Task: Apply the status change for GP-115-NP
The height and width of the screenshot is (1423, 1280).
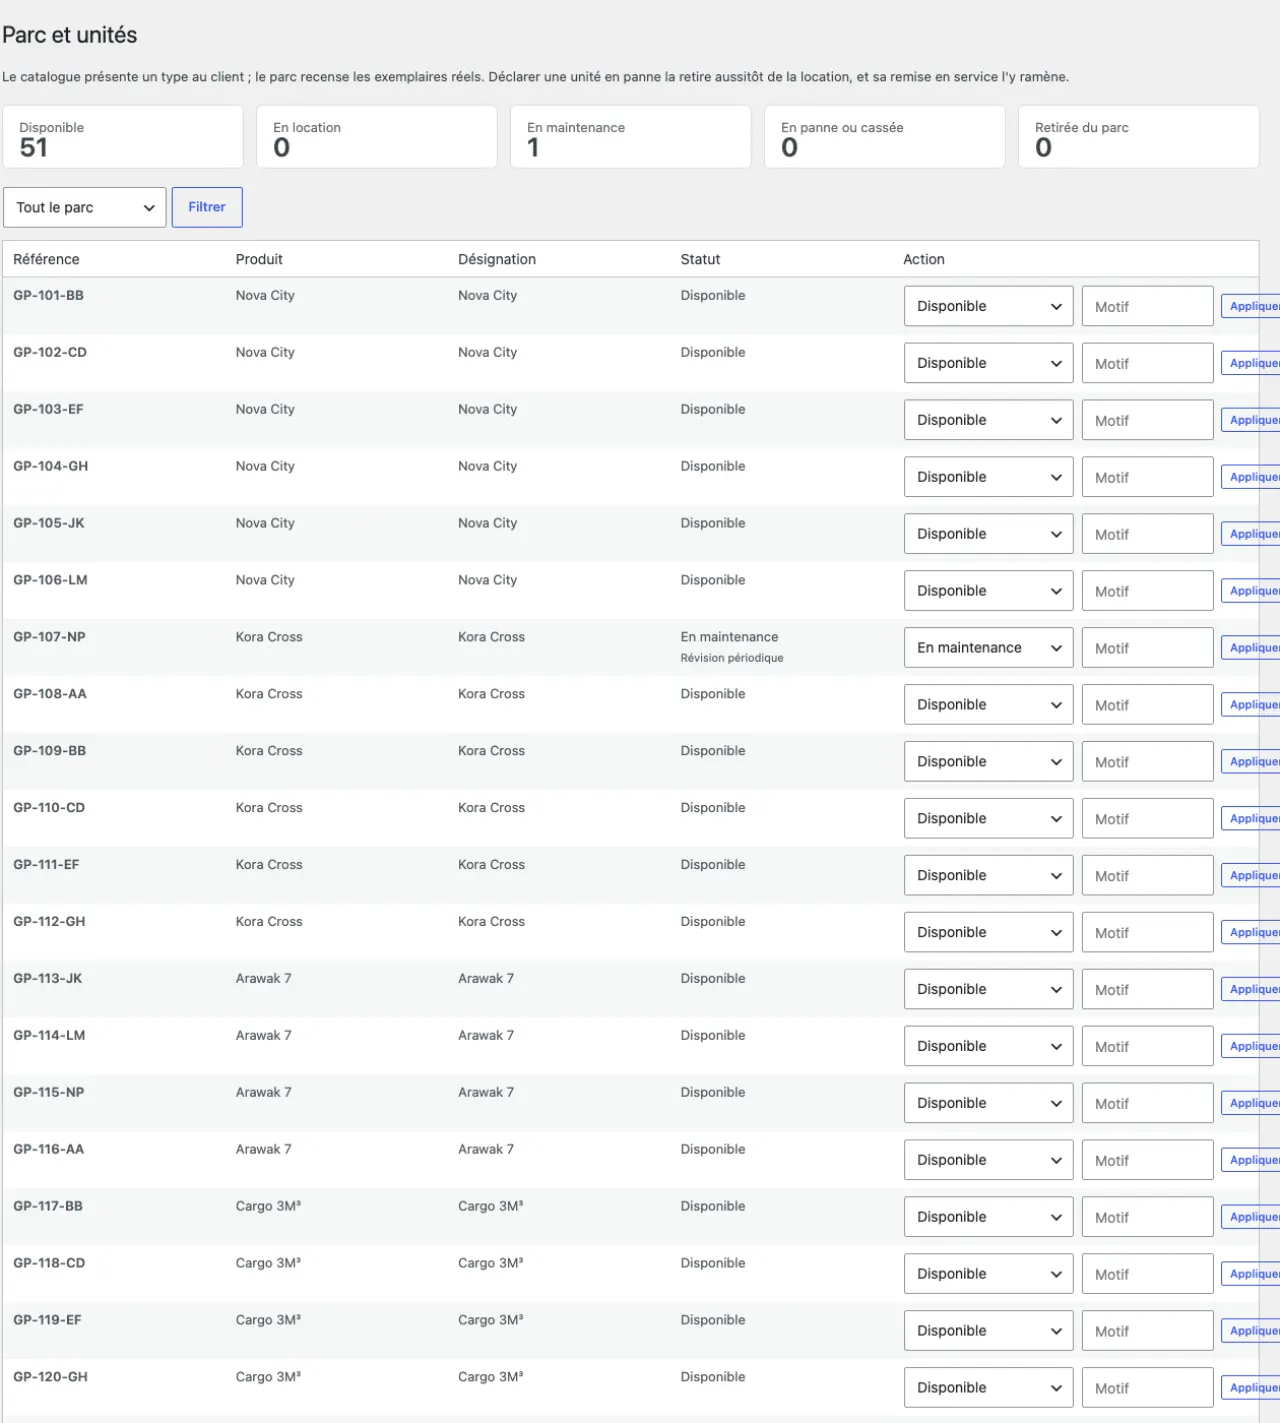Action: (1251, 1103)
